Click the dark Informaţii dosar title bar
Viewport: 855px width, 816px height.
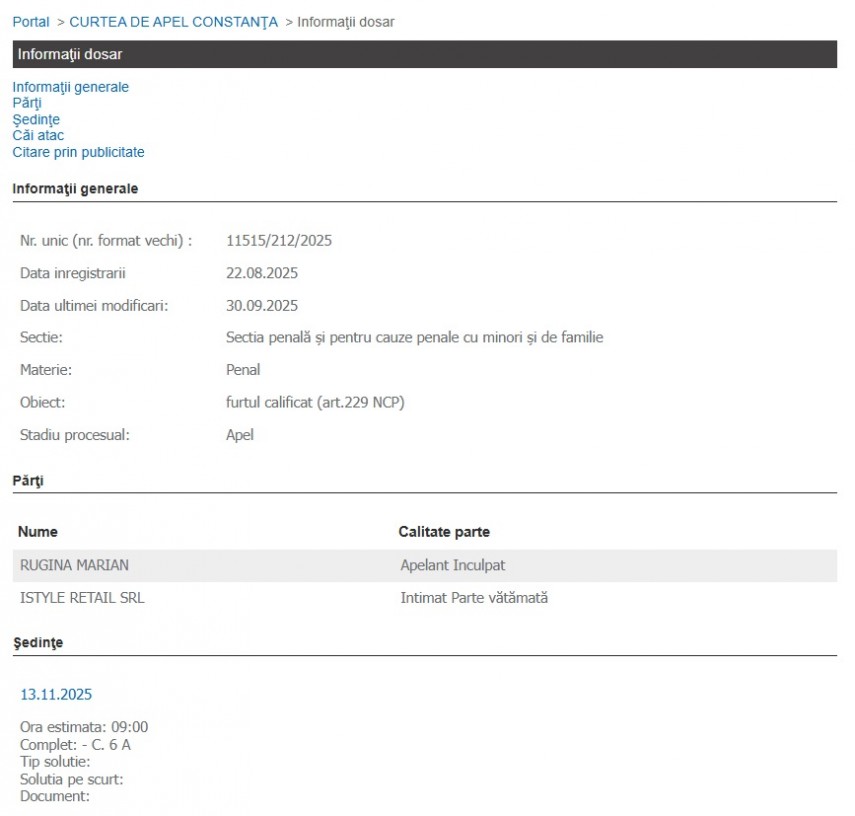pyautogui.click(x=424, y=54)
